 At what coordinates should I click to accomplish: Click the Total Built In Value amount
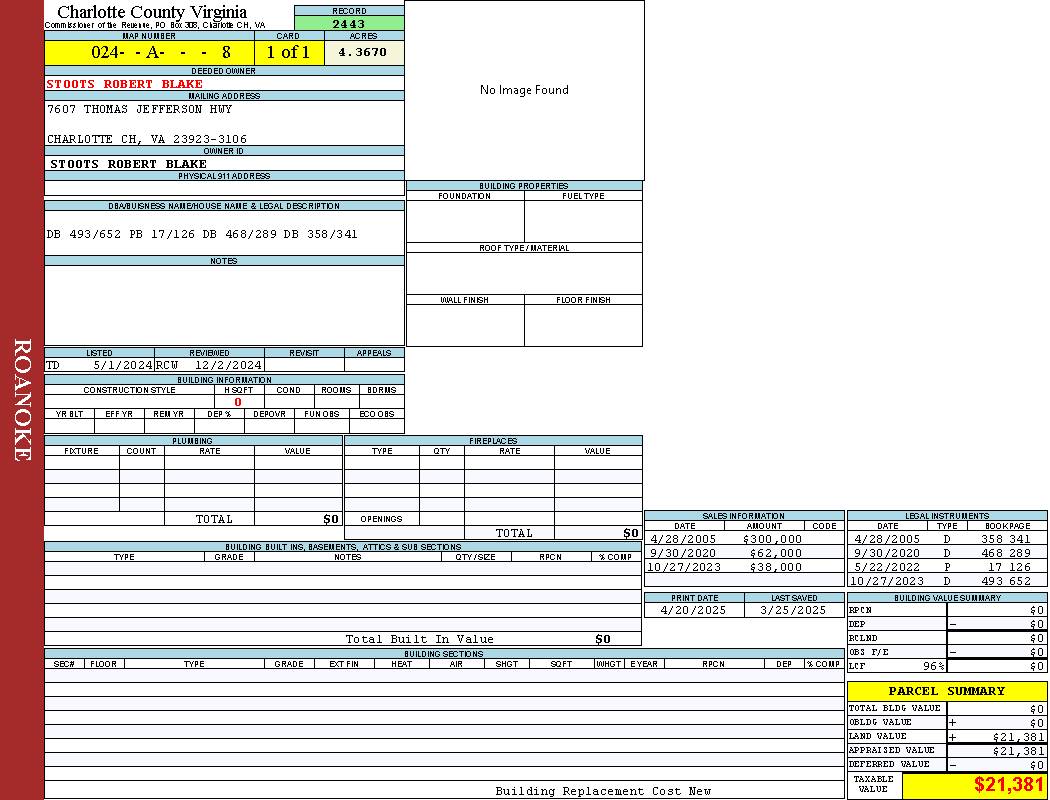pos(602,639)
